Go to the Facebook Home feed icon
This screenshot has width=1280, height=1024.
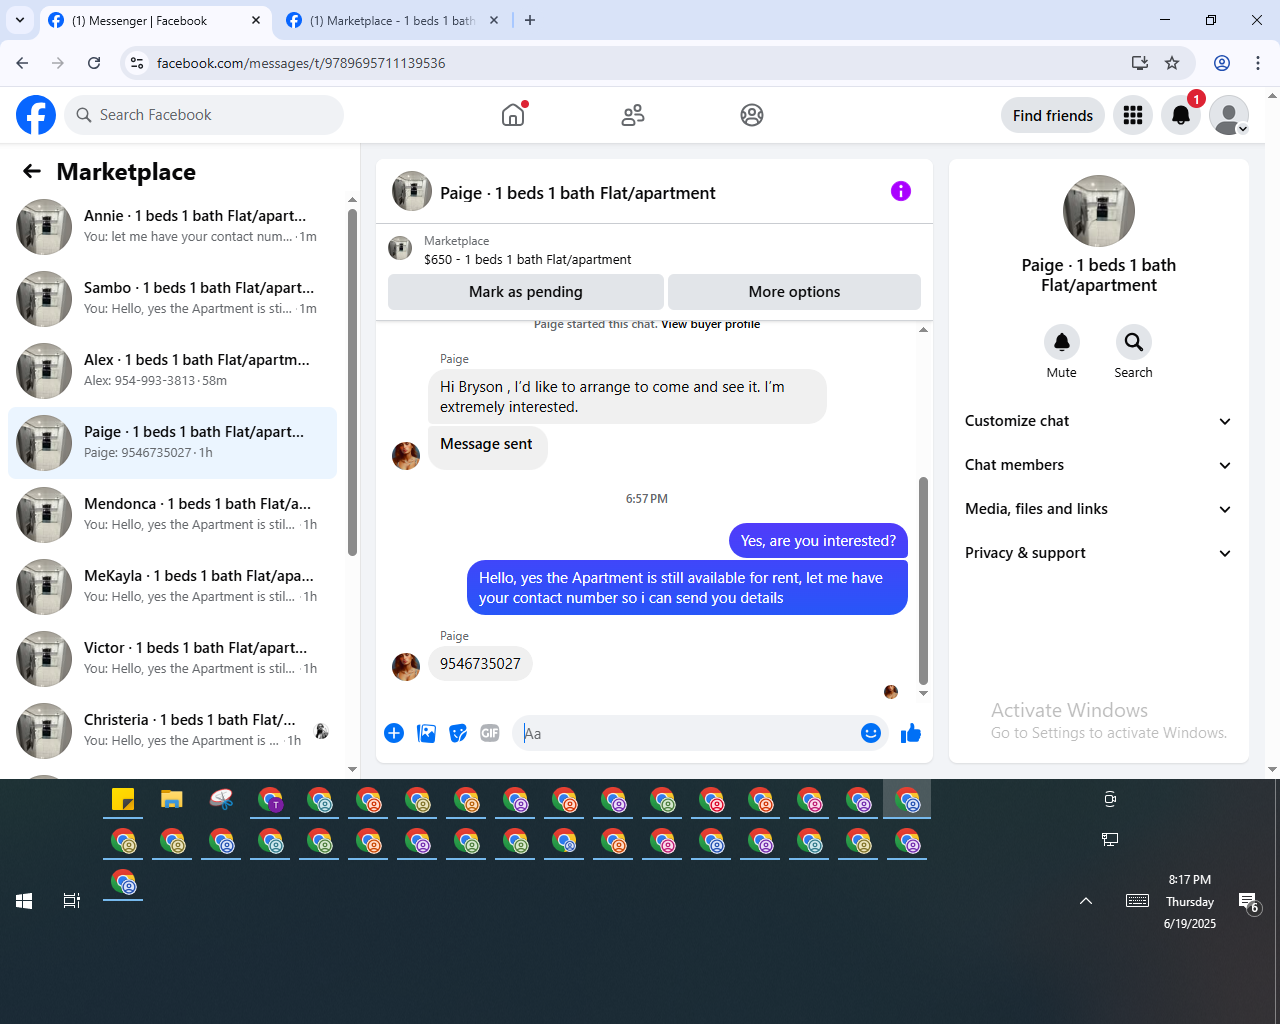[x=513, y=115]
